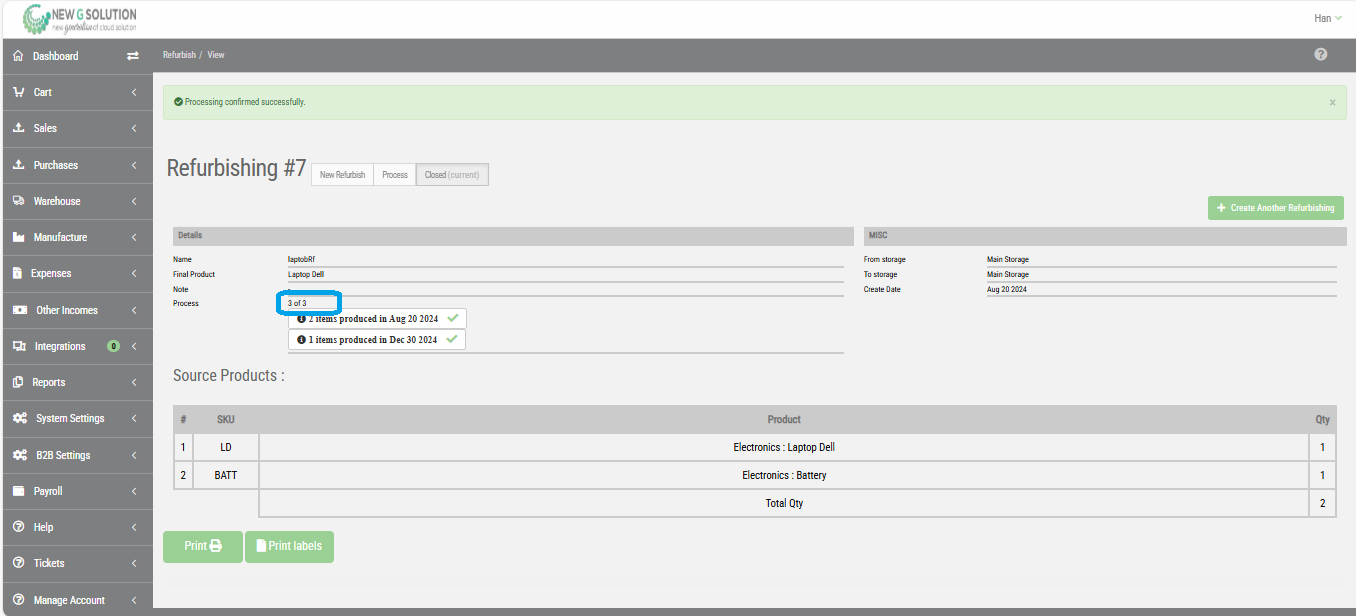
Task: Select the New Refurbish step tab
Action: (x=342, y=175)
